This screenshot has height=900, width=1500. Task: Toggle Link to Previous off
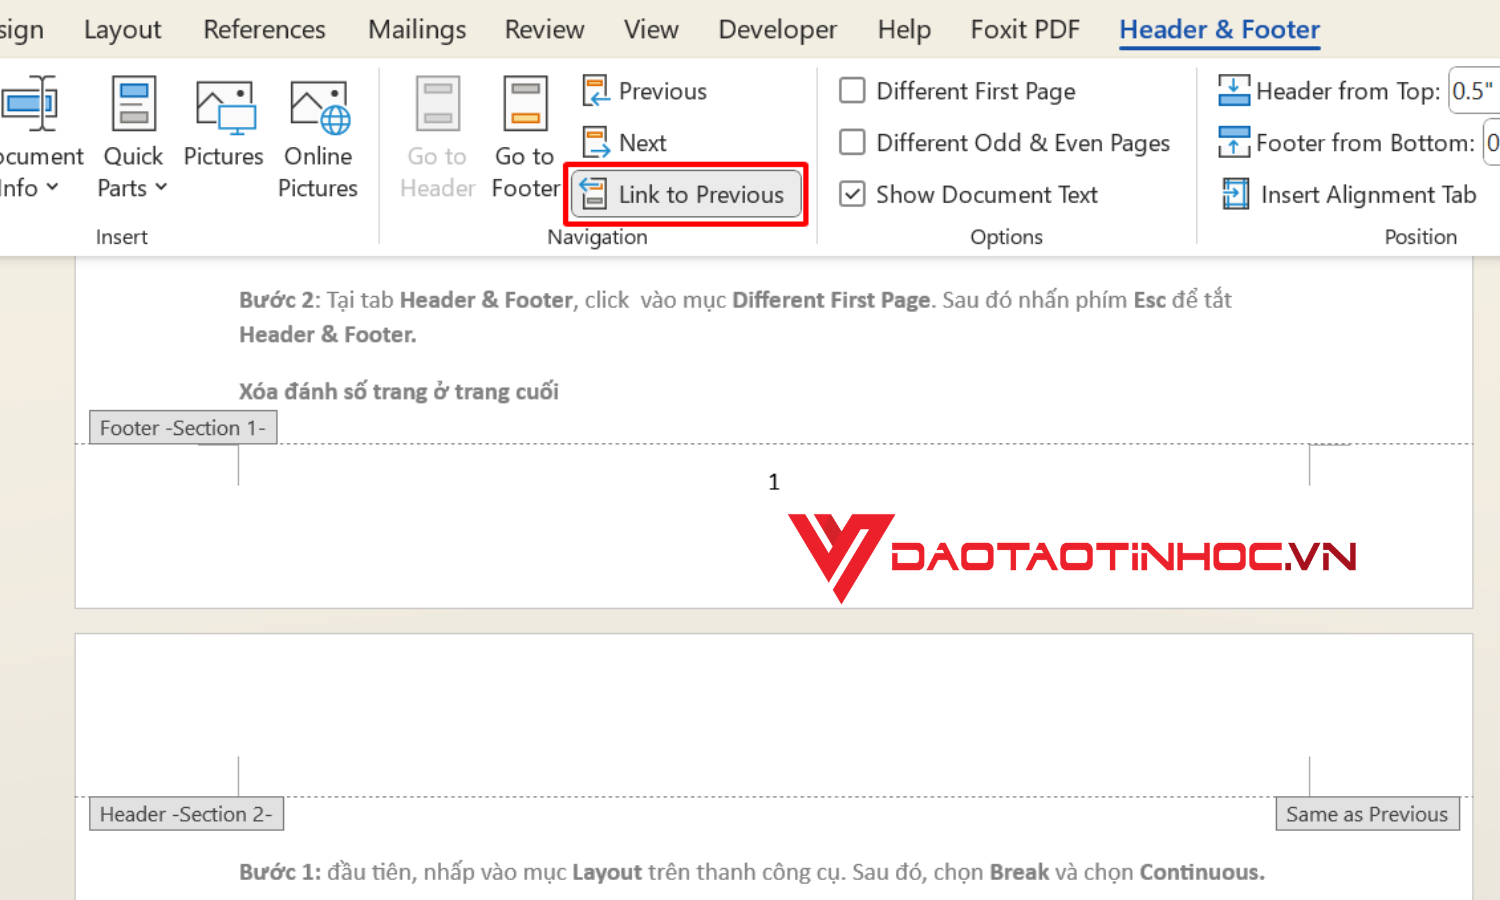click(x=686, y=194)
